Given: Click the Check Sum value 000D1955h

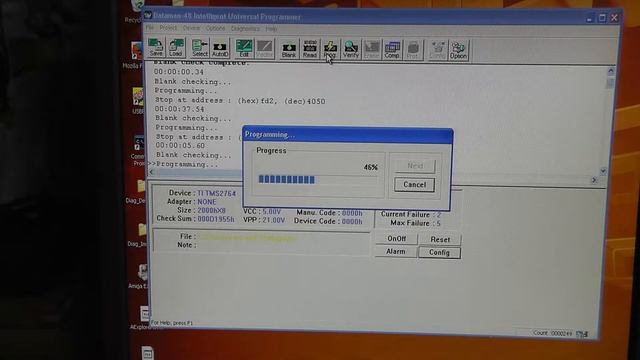Looking at the screenshot, I should pos(216,219).
